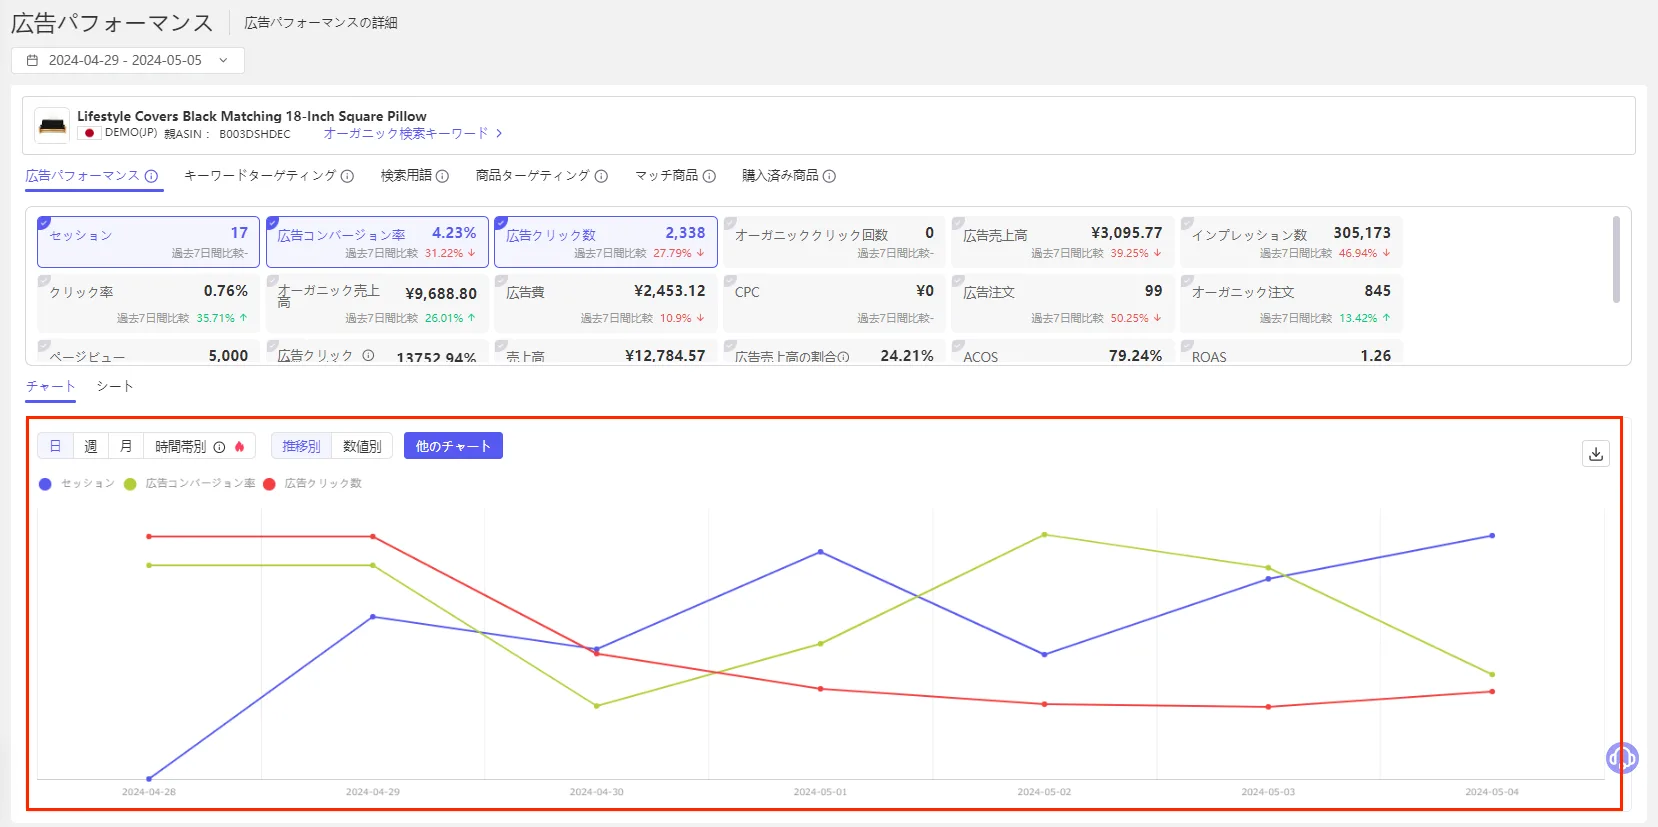Open the 広告パフォーマンス tab
The image size is (1658, 827).
83,176
